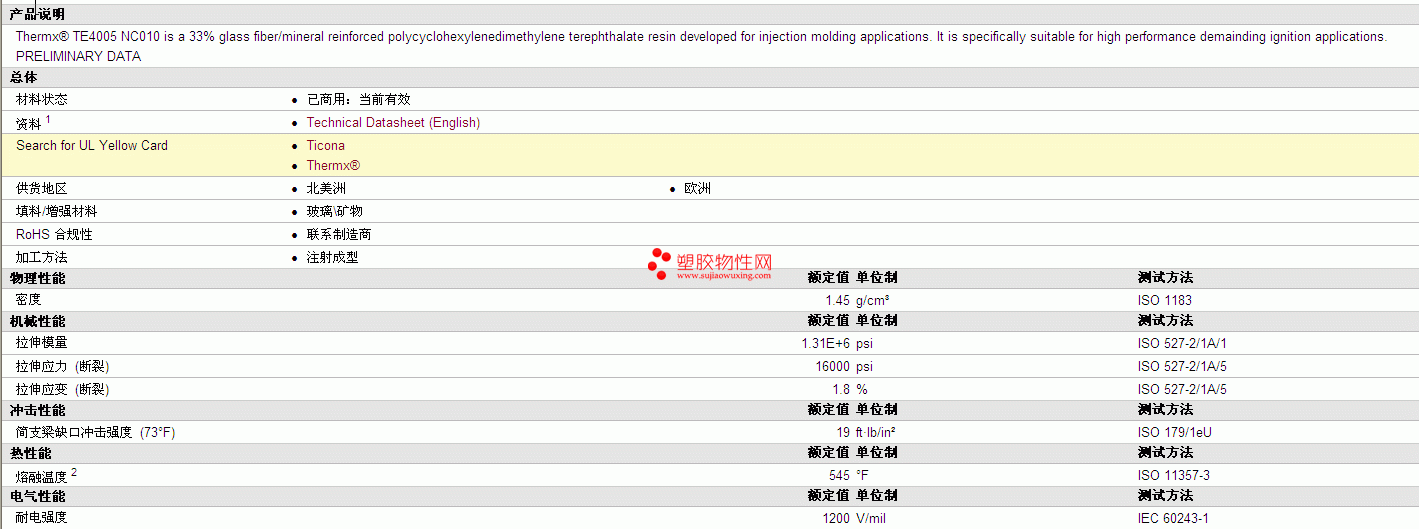The image size is (1419, 529).
Task: Select the PRELIMINARY DATA text
Action: click(79, 56)
